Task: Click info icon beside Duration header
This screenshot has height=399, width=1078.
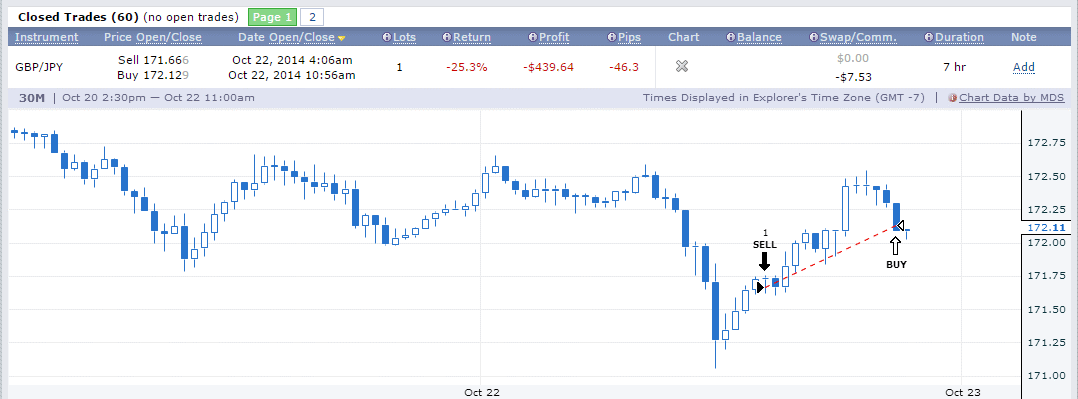Action: tap(930, 38)
